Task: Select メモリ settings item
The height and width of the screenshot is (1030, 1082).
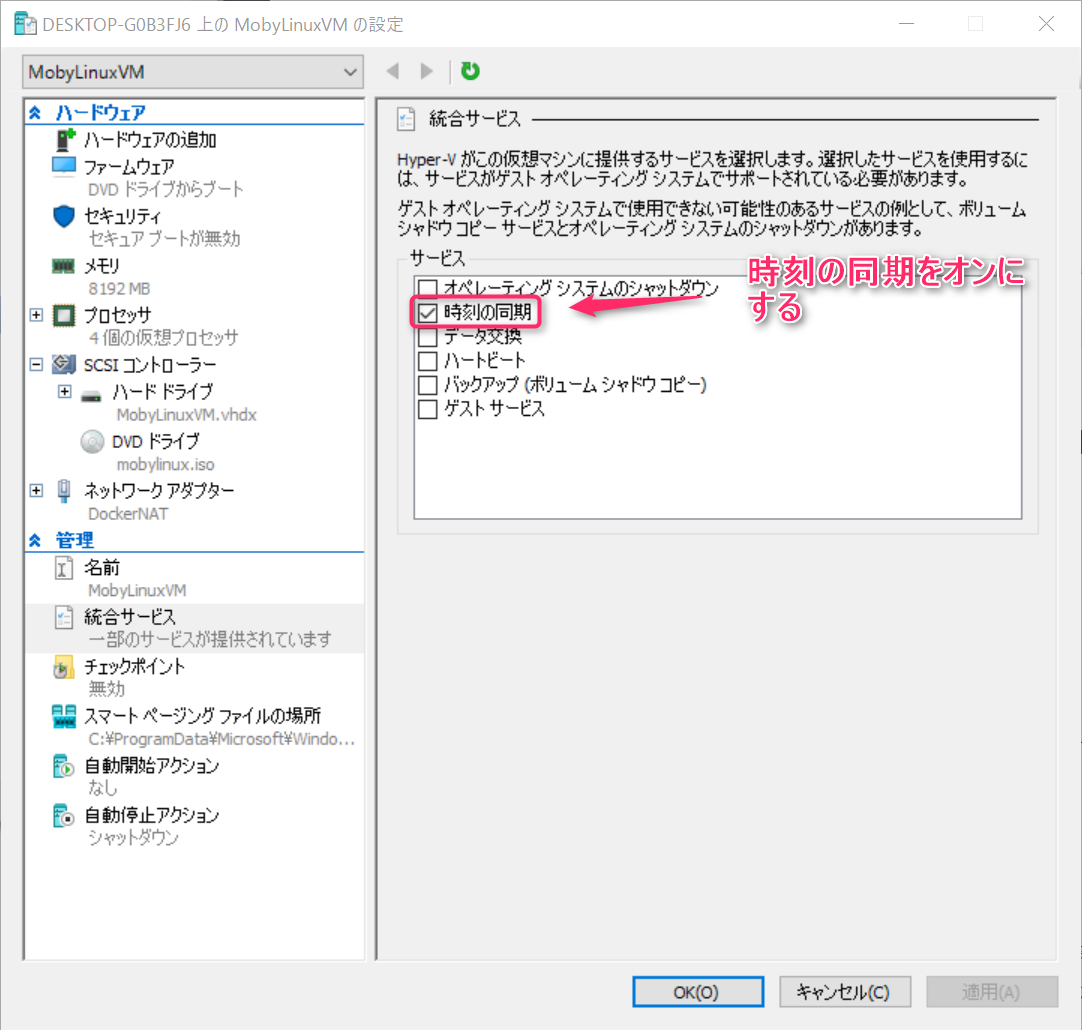Action: pos(101,266)
